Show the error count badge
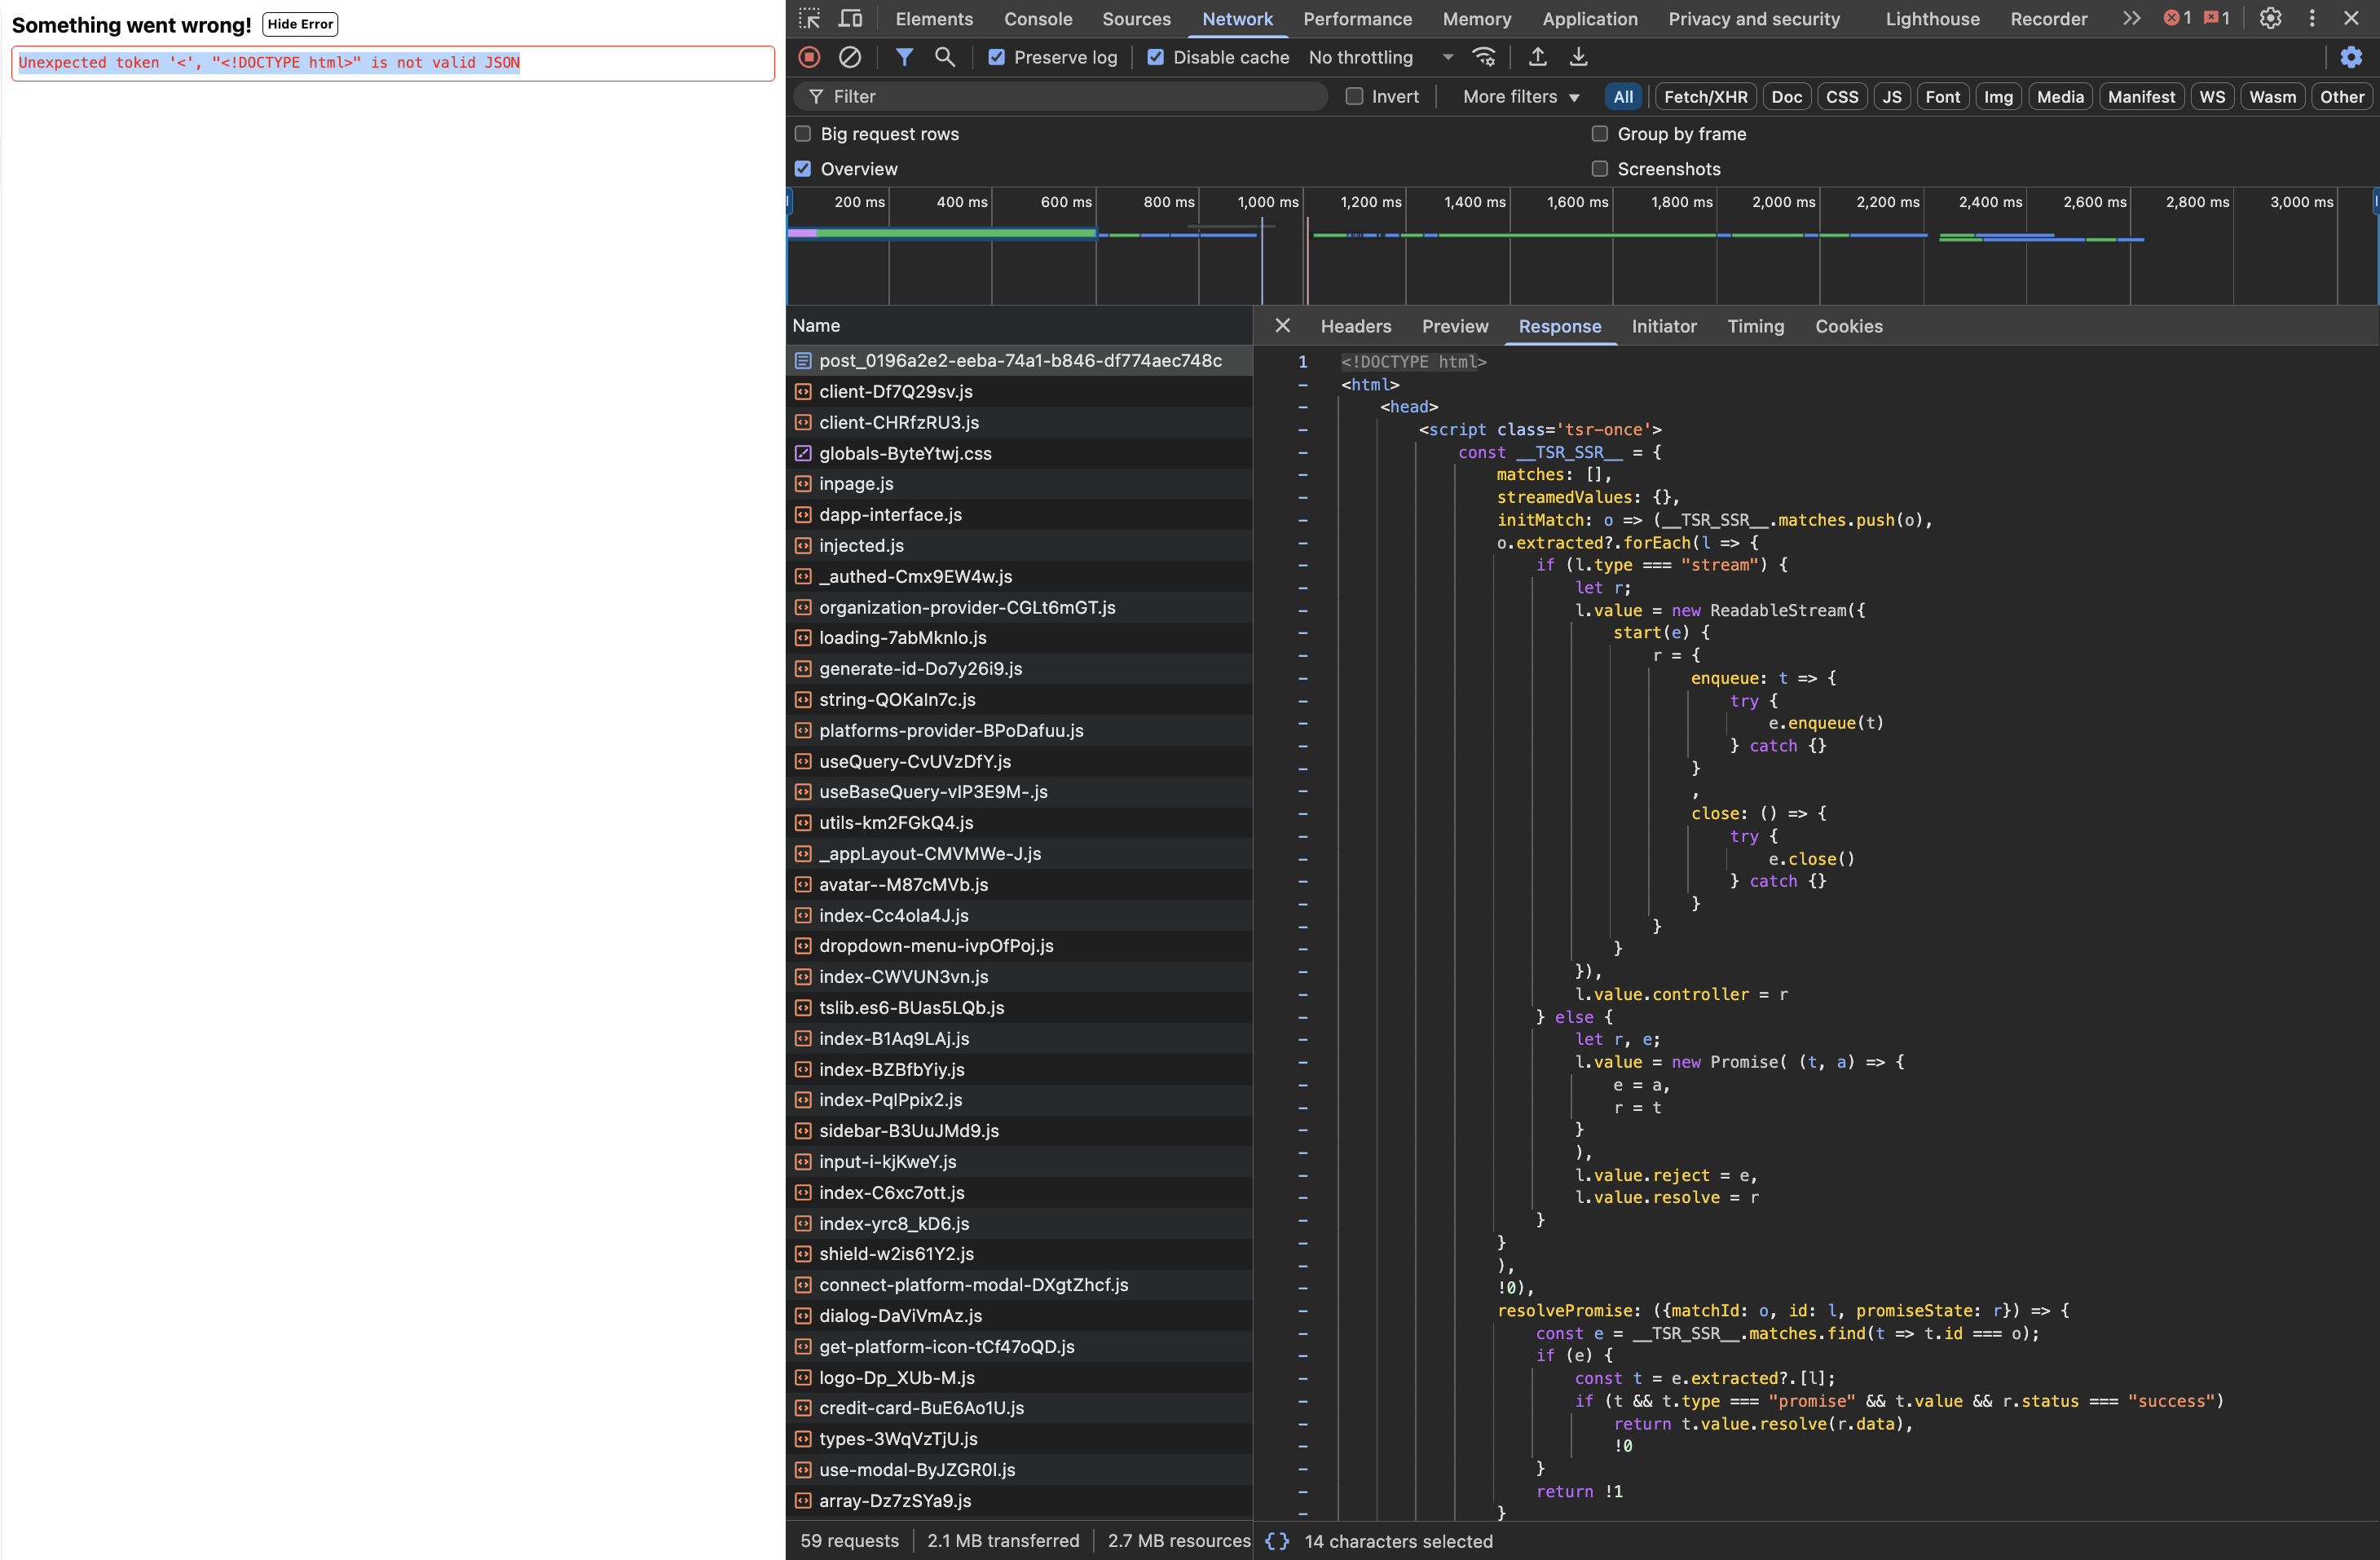This screenshot has width=2380, height=1560. 2177,18
